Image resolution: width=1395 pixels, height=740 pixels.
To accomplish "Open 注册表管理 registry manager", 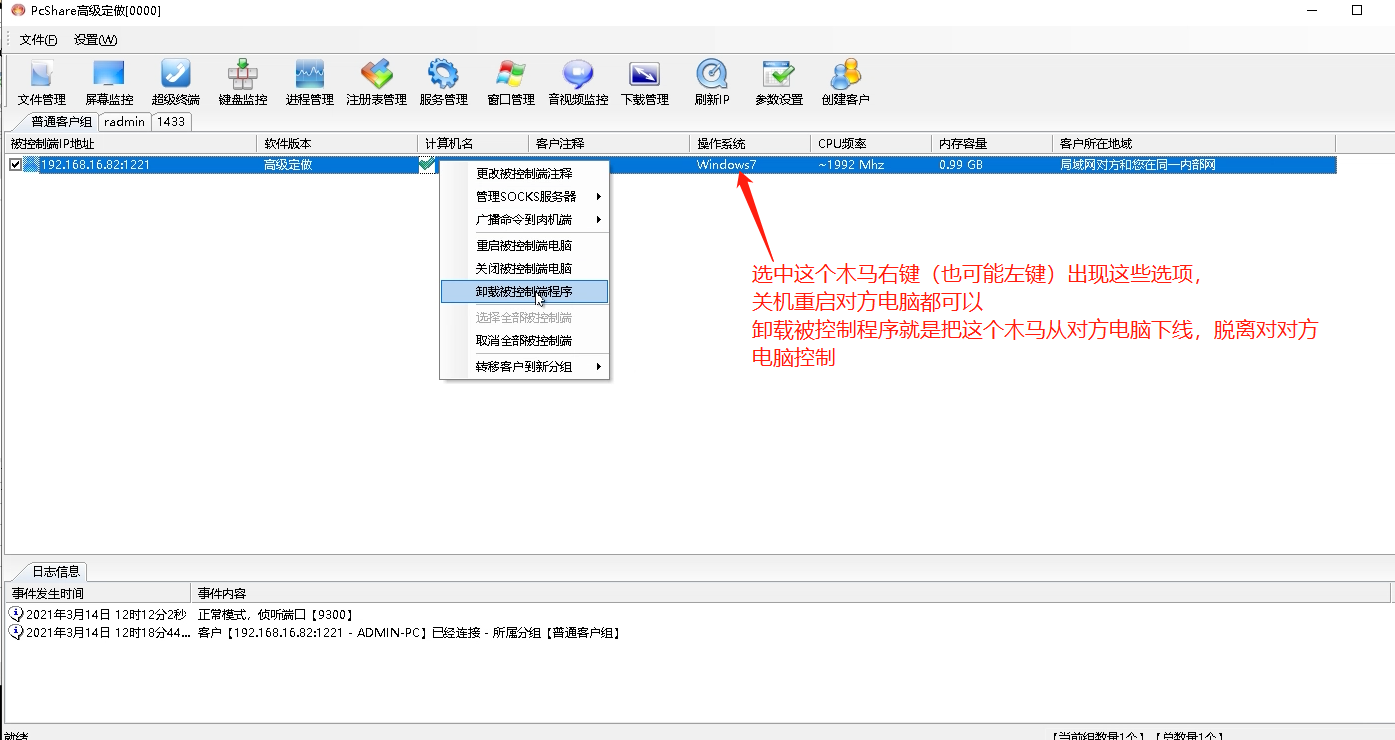I will pos(376,83).
